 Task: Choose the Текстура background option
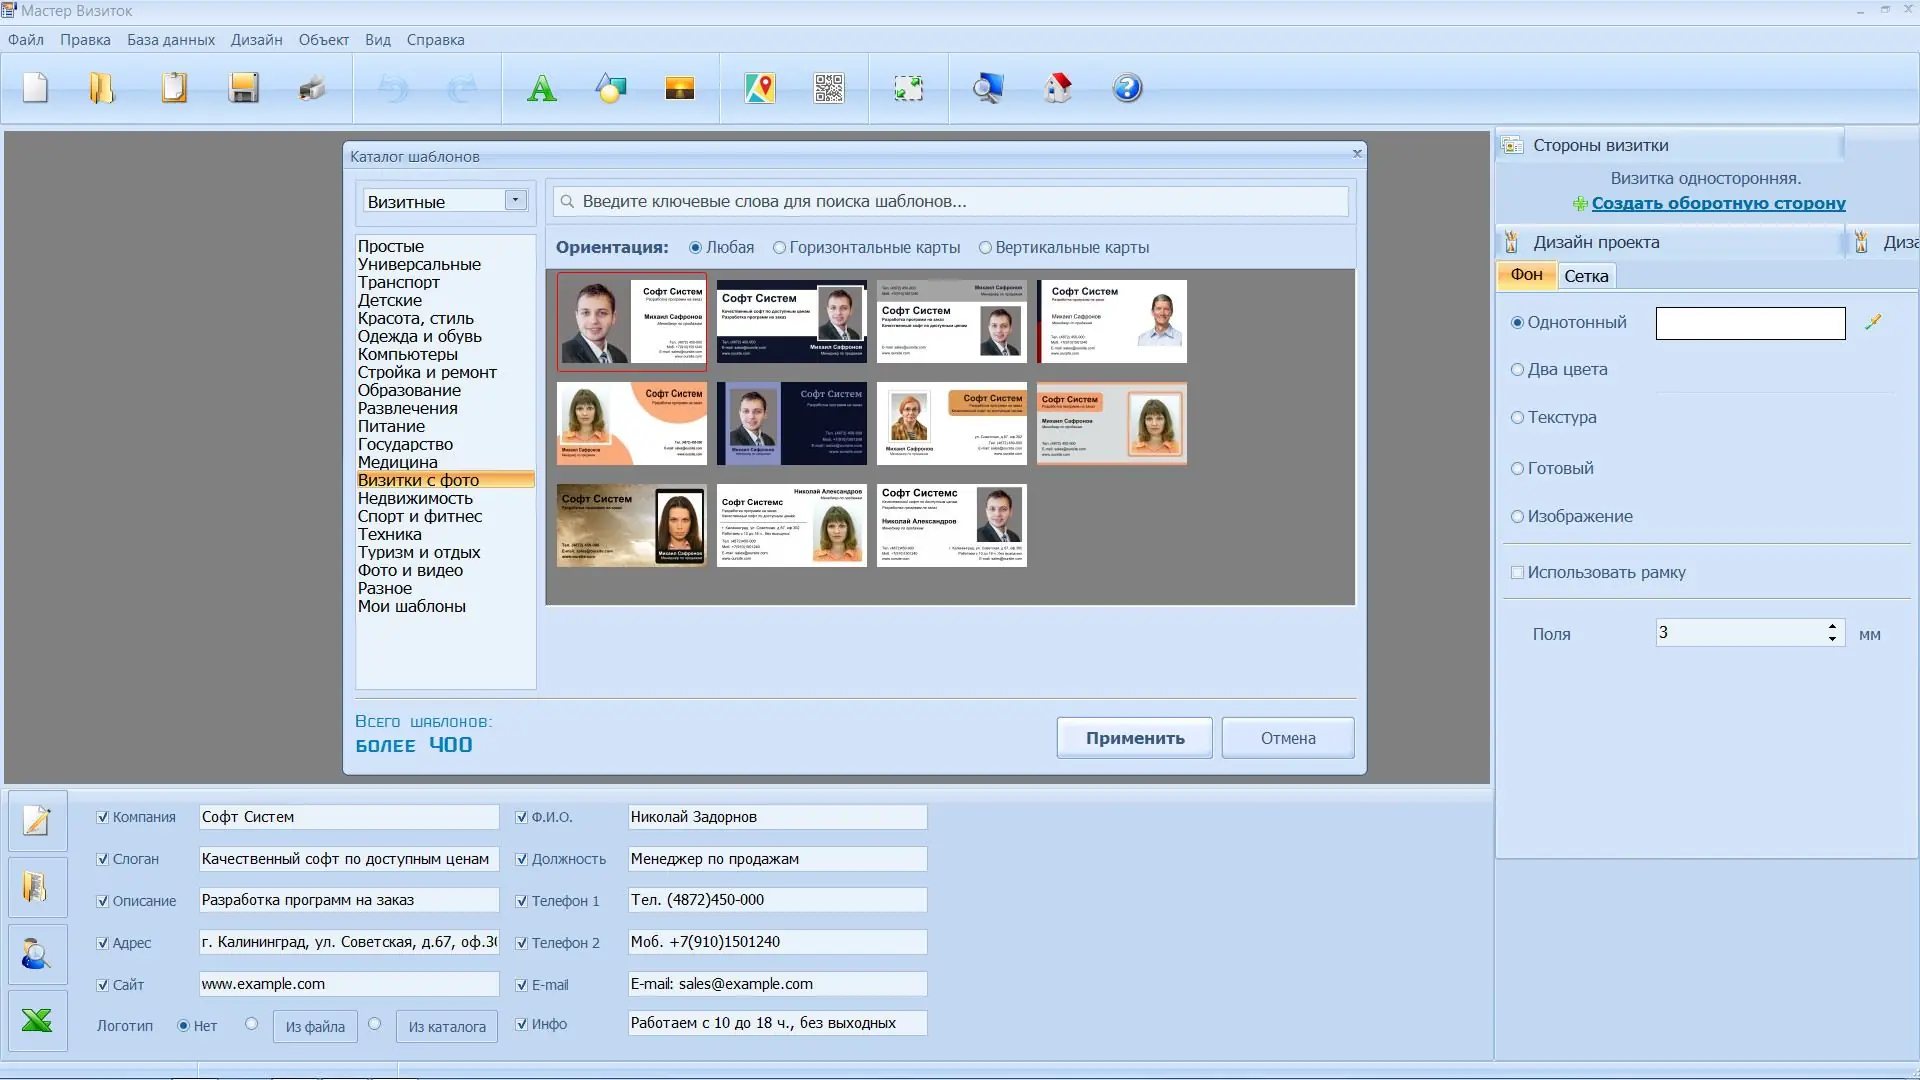(x=1517, y=418)
